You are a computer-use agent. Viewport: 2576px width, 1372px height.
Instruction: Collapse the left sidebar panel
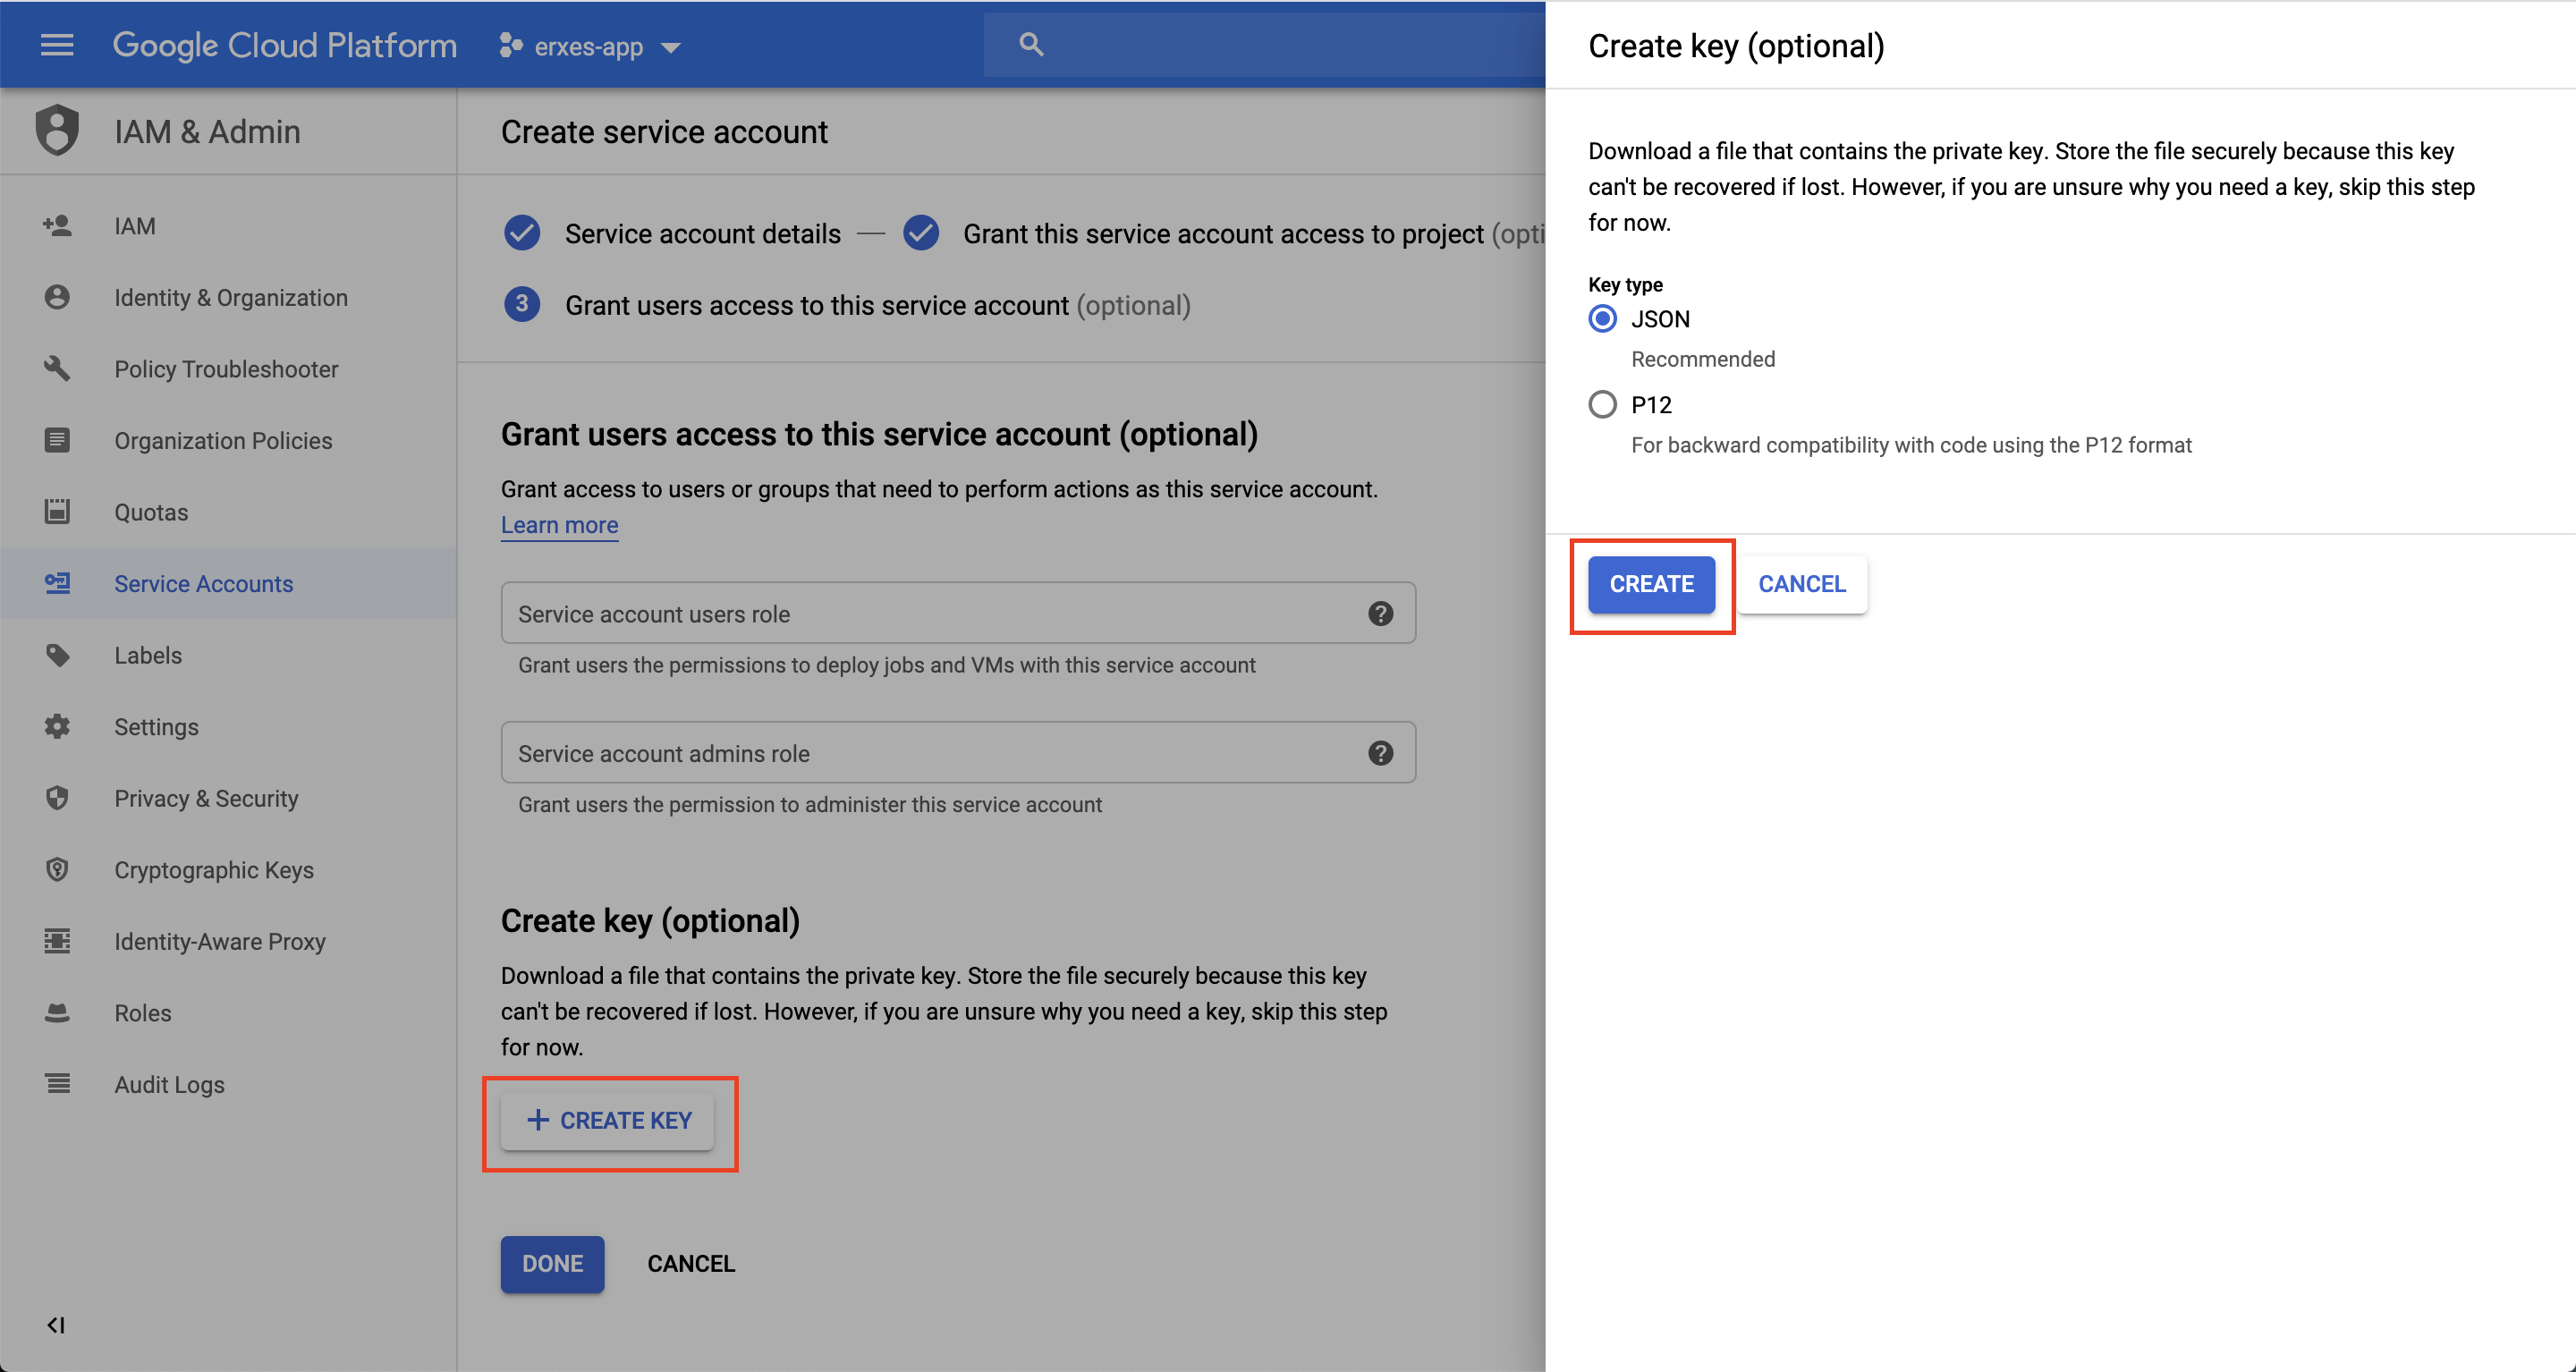pos(56,1325)
